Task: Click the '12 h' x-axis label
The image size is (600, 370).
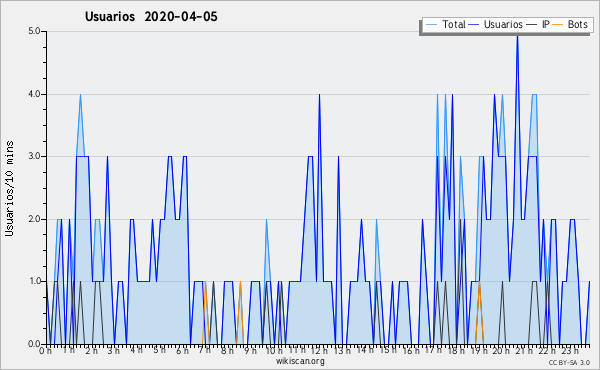Action: click(x=319, y=351)
